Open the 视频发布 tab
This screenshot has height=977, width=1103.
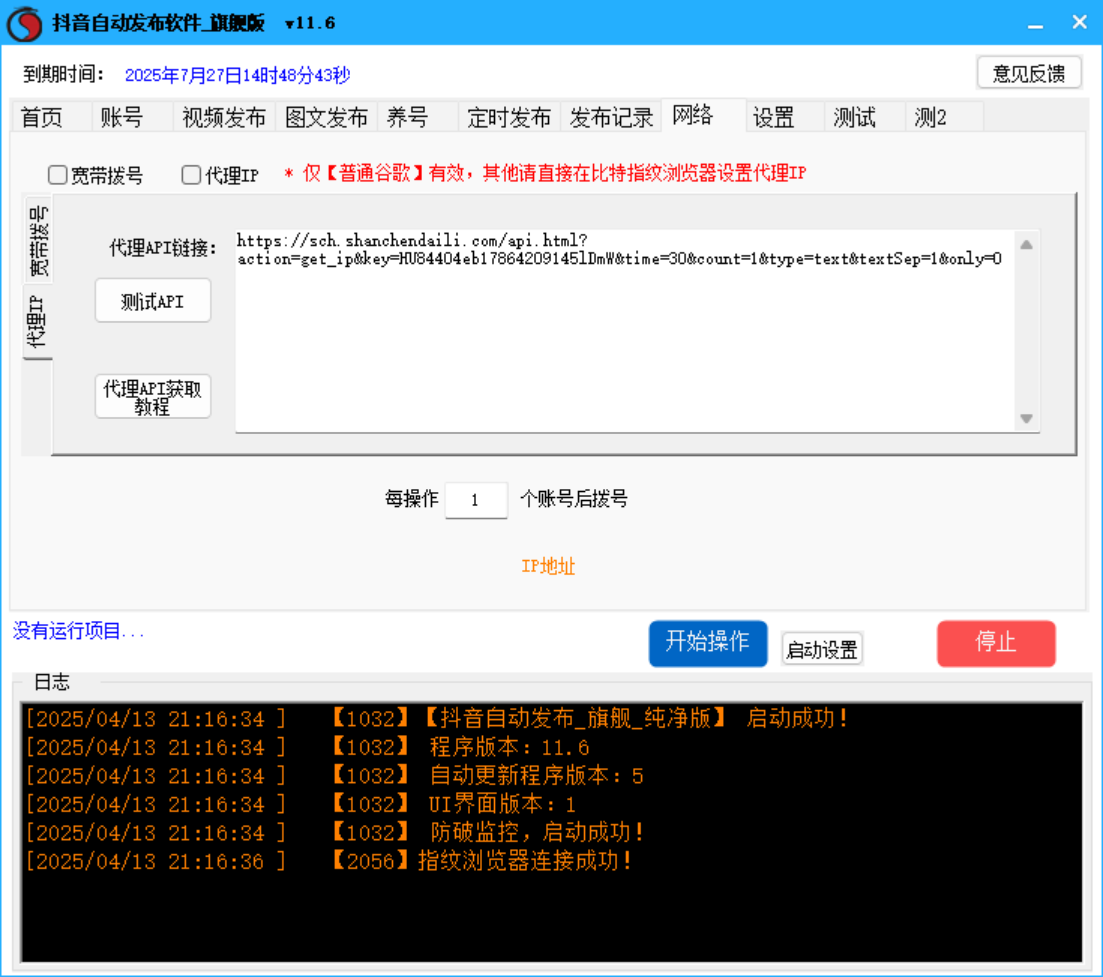click(224, 117)
